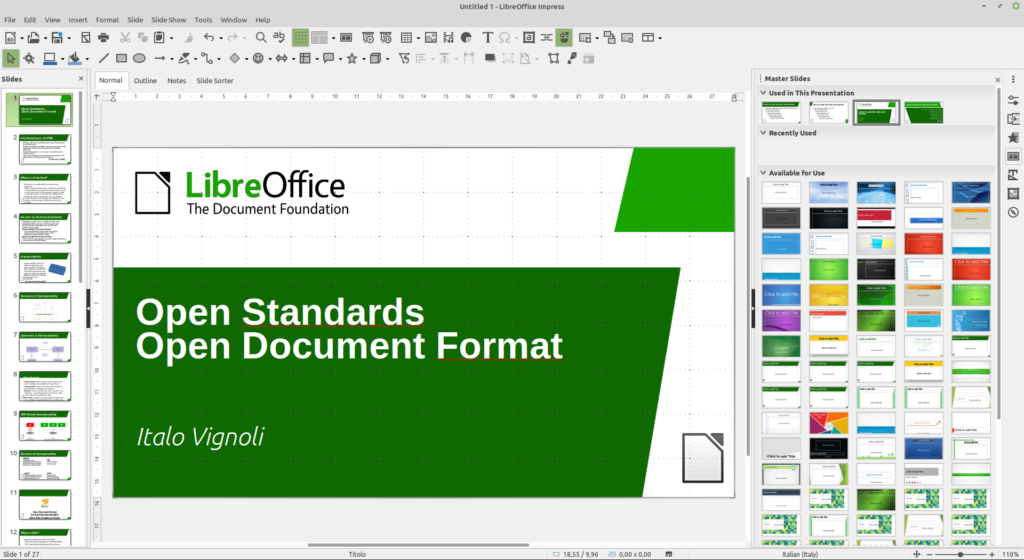This screenshot has width=1024, height=560.
Task: Open the sidebar Navigator compass icon
Action: (x=1013, y=212)
